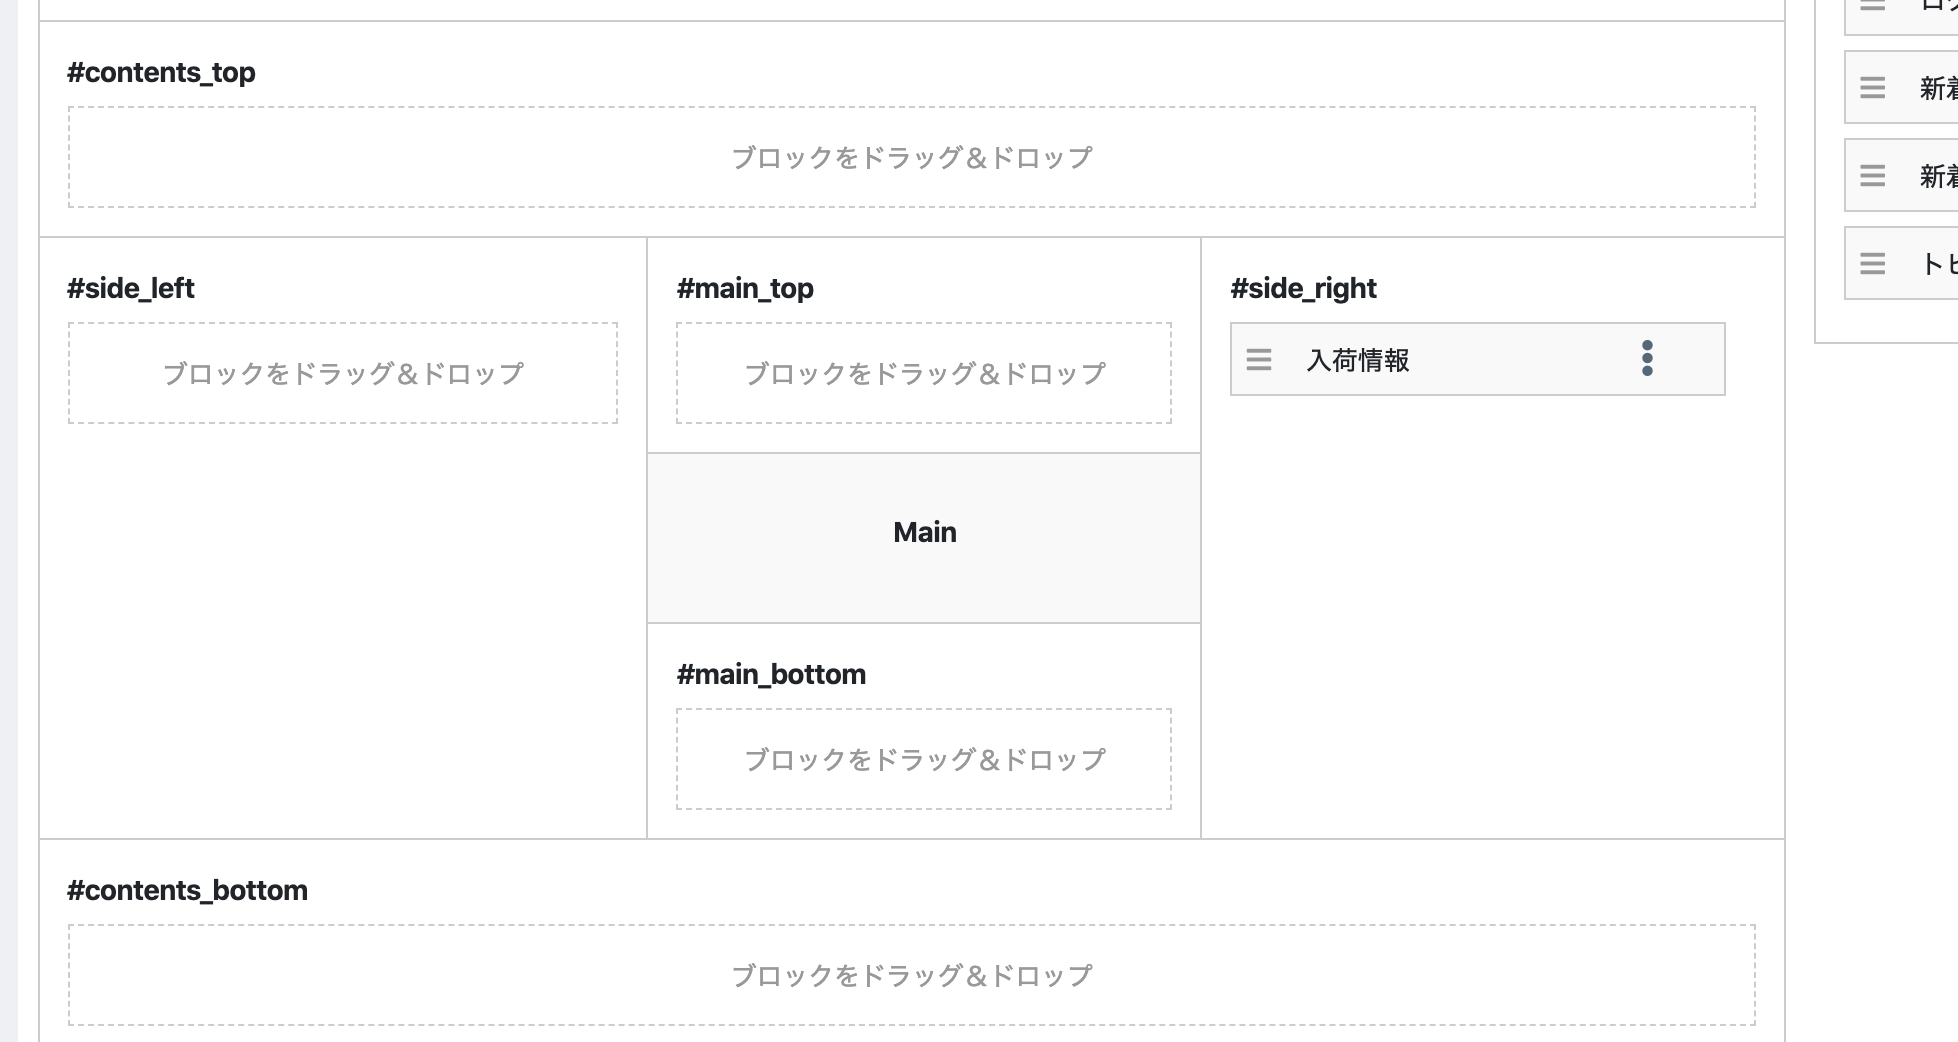Select the block starting with ト in list
The image size is (1958, 1042).
click(x=1901, y=264)
